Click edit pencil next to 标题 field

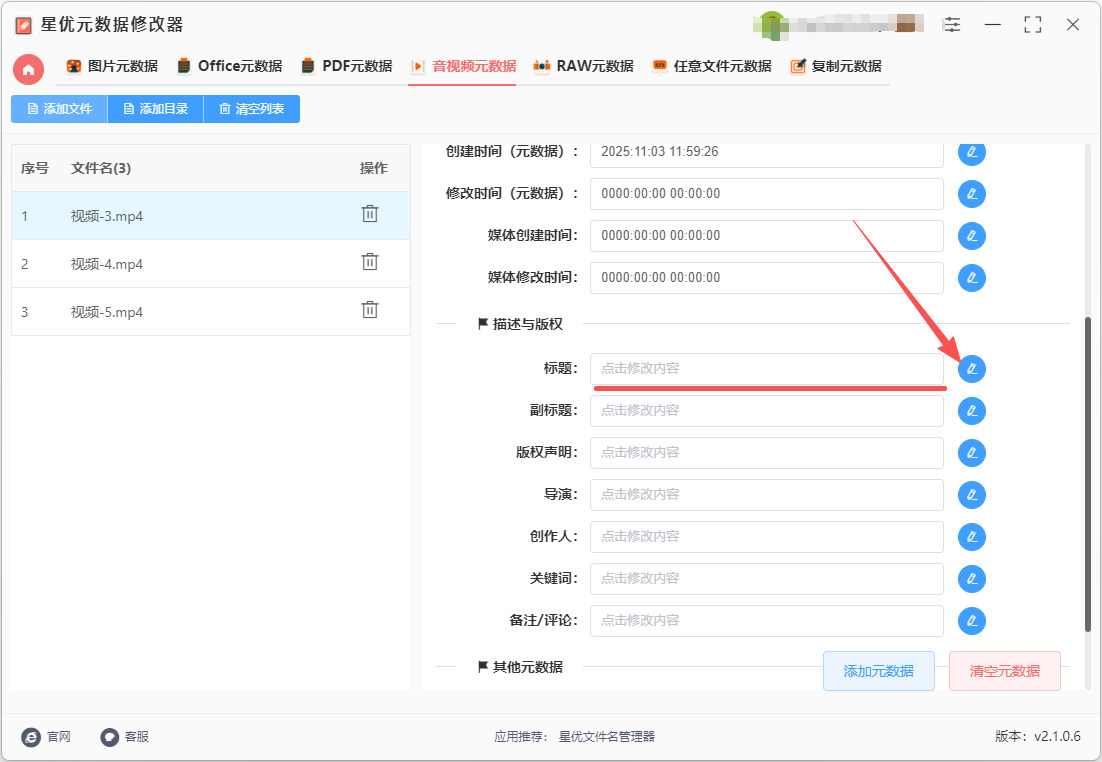pos(972,369)
